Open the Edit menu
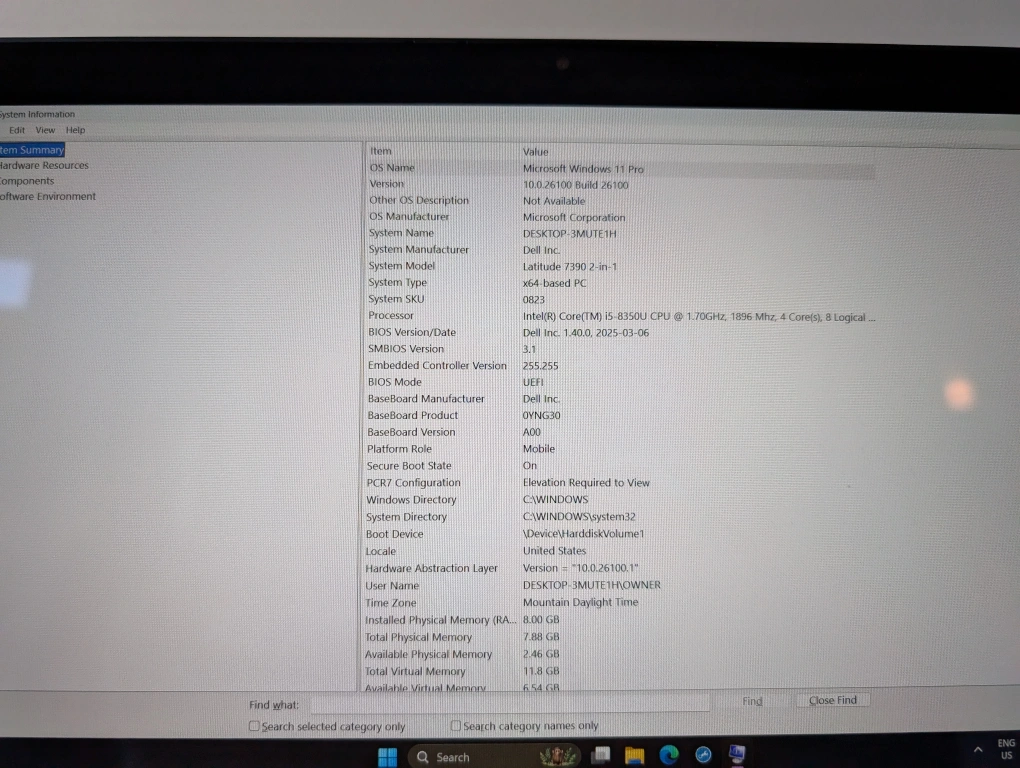Image resolution: width=1020 pixels, height=768 pixels. pyautogui.click(x=17, y=130)
